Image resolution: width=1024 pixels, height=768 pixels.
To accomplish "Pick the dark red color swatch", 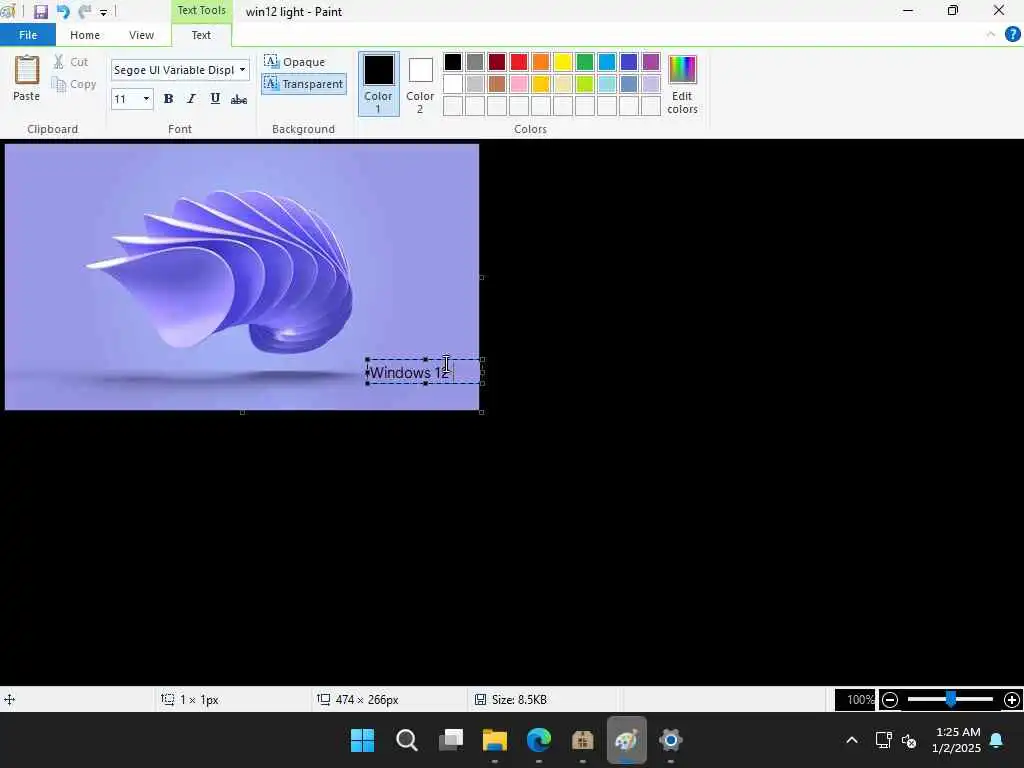I will pyautogui.click(x=497, y=62).
